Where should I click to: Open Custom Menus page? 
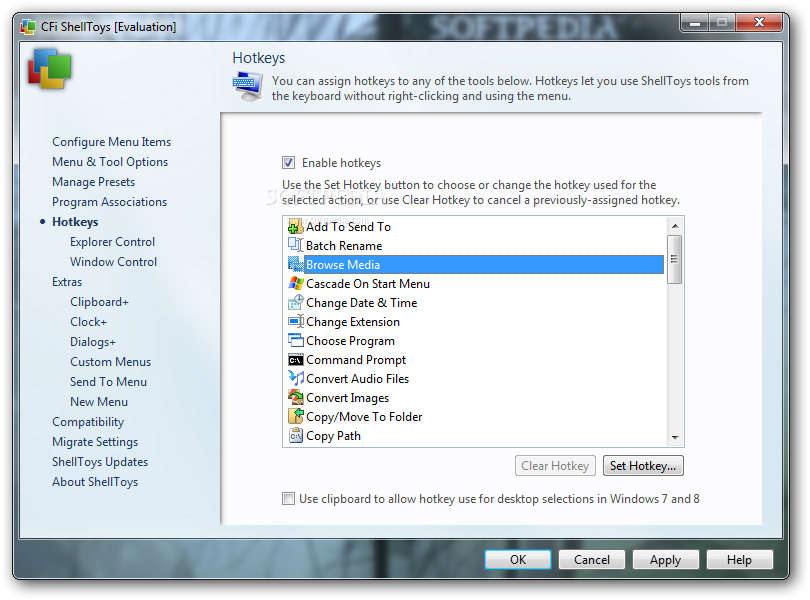[111, 362]
